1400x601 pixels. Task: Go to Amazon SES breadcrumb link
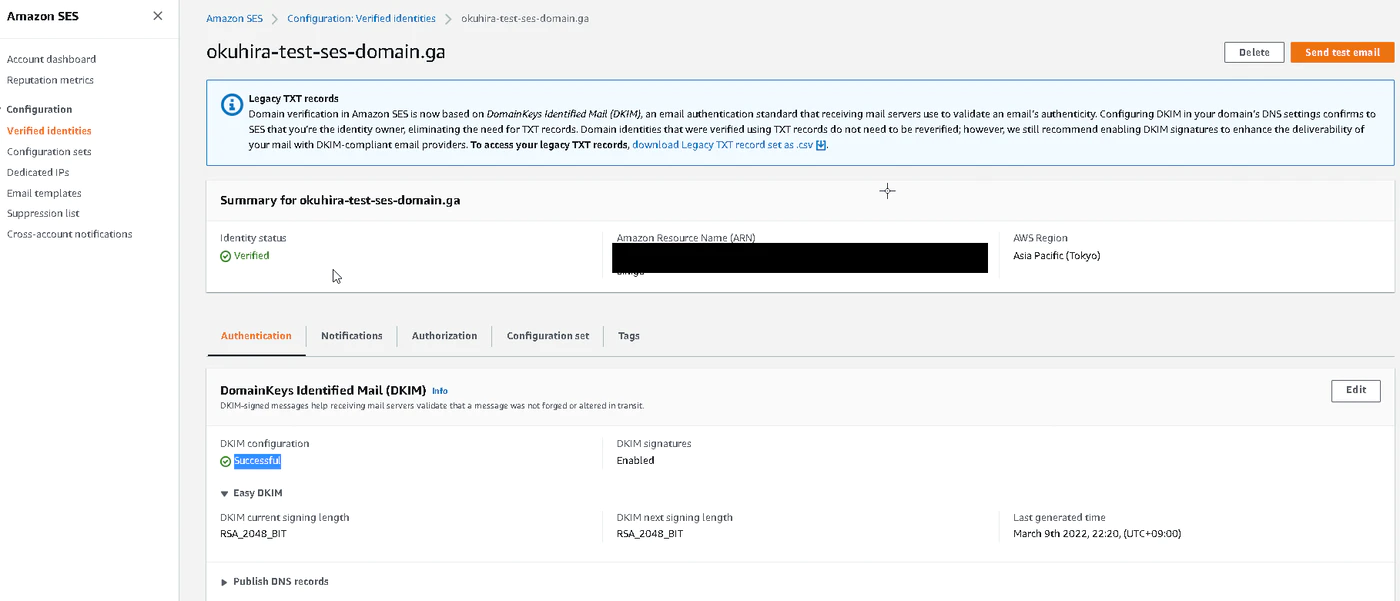click(x=234, y=19)
